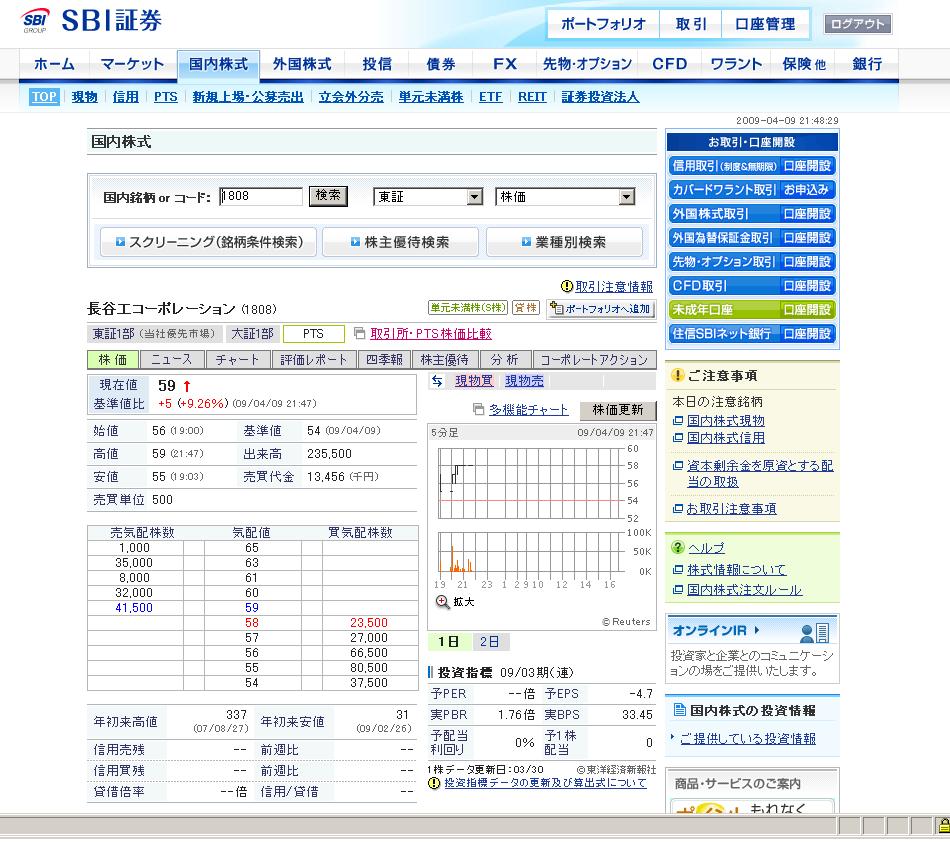Click the Online IR person icon
The image size is (950, 850).
[814, 632]
